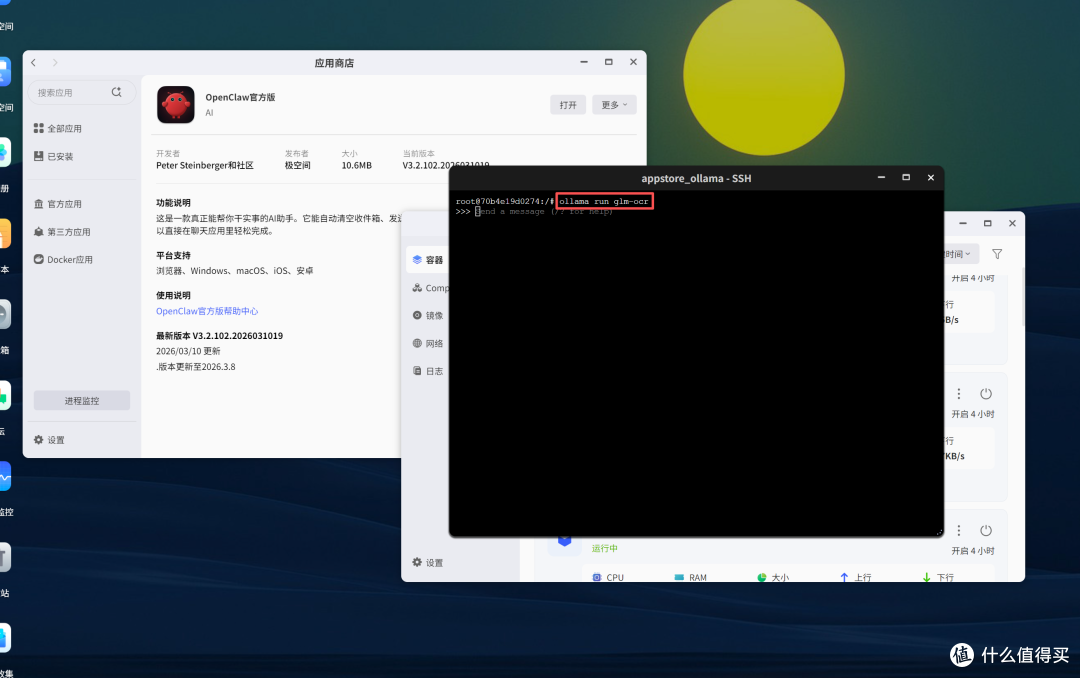This screenshot has height=678, width=1080.
Task: Click the OpenClaw app icon
Action: coord(176,105)
